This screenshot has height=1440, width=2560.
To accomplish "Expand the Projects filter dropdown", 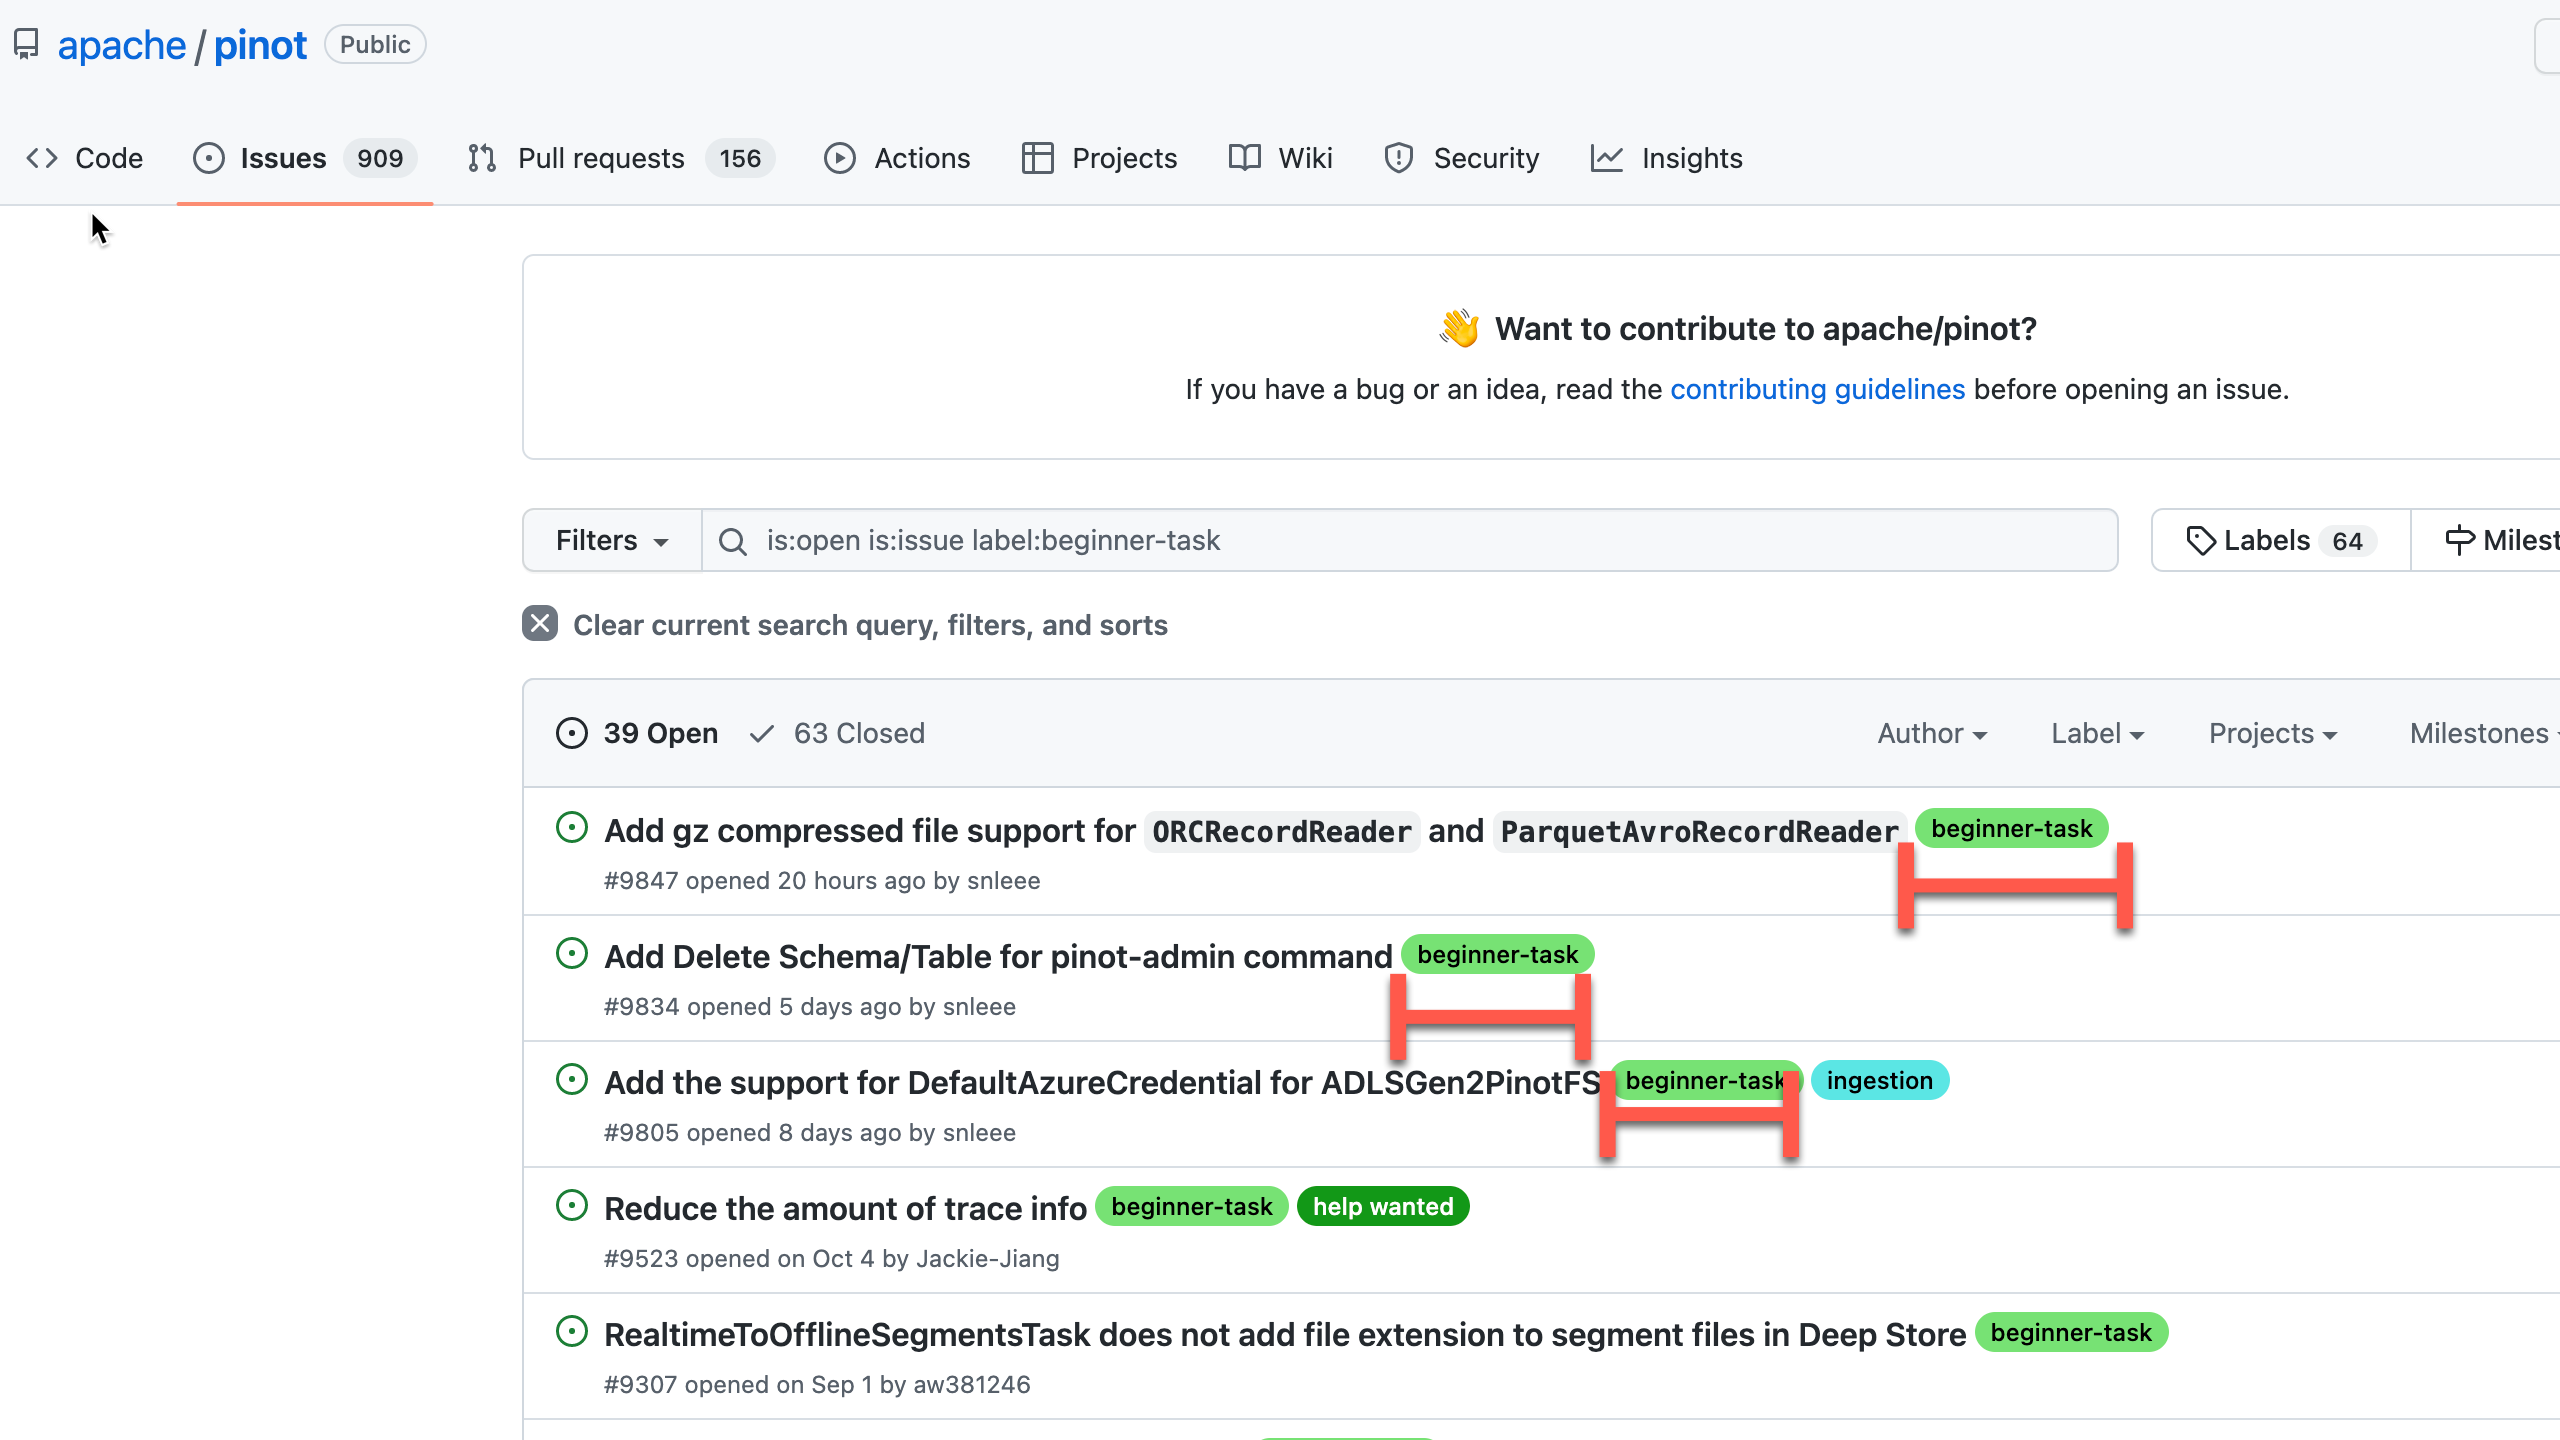I will [2272, 733].
